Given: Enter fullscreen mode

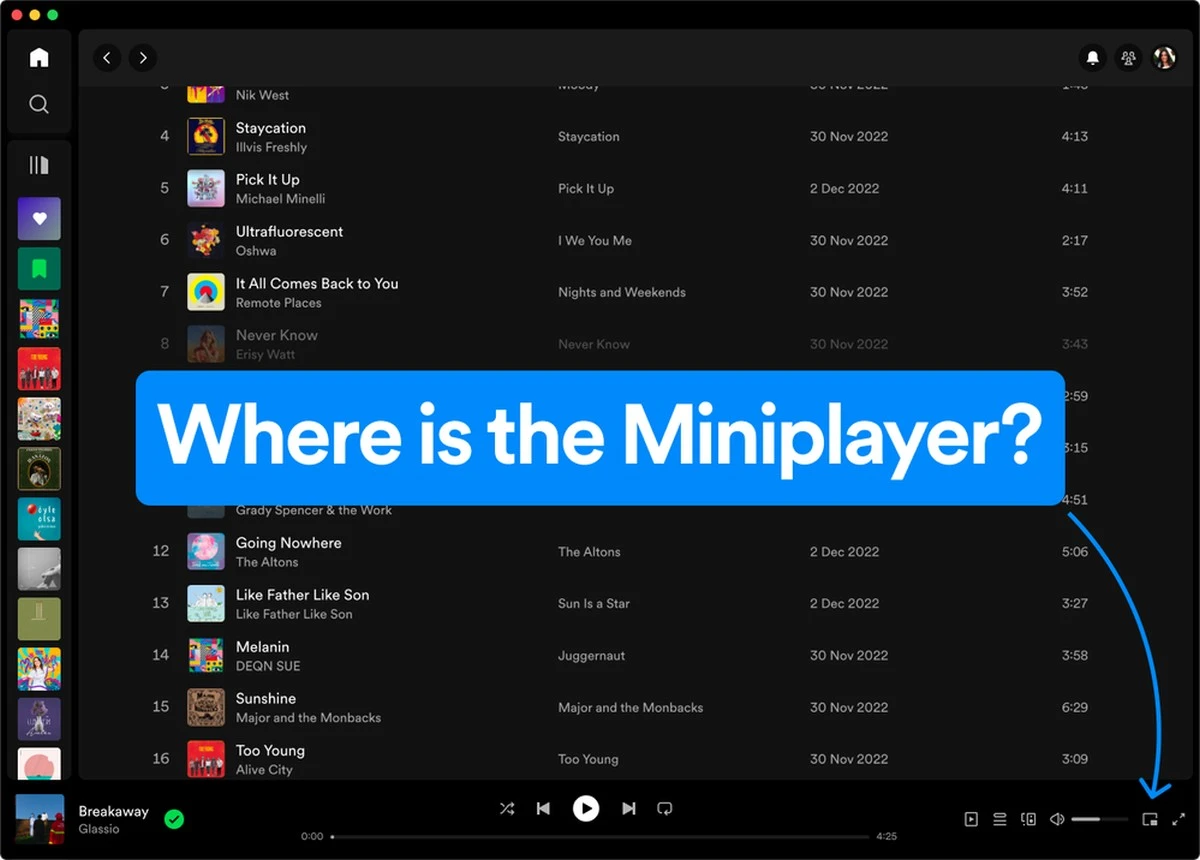Looking at the screenshot, I should click(x=1177, y=818).
